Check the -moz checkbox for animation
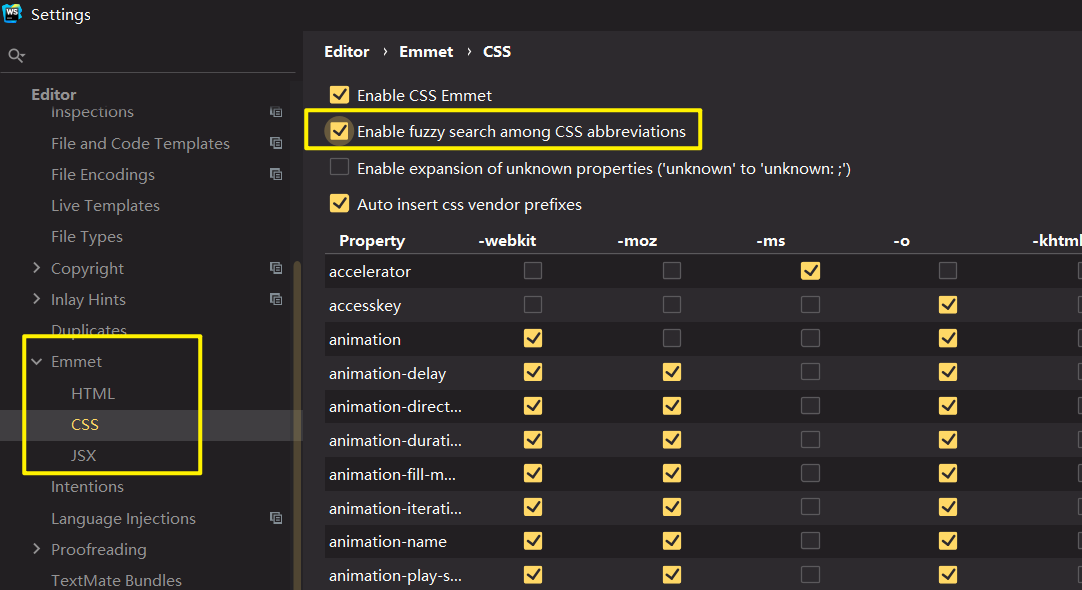The width and height of the screenshot is (1082, 590). click(671, 338)
